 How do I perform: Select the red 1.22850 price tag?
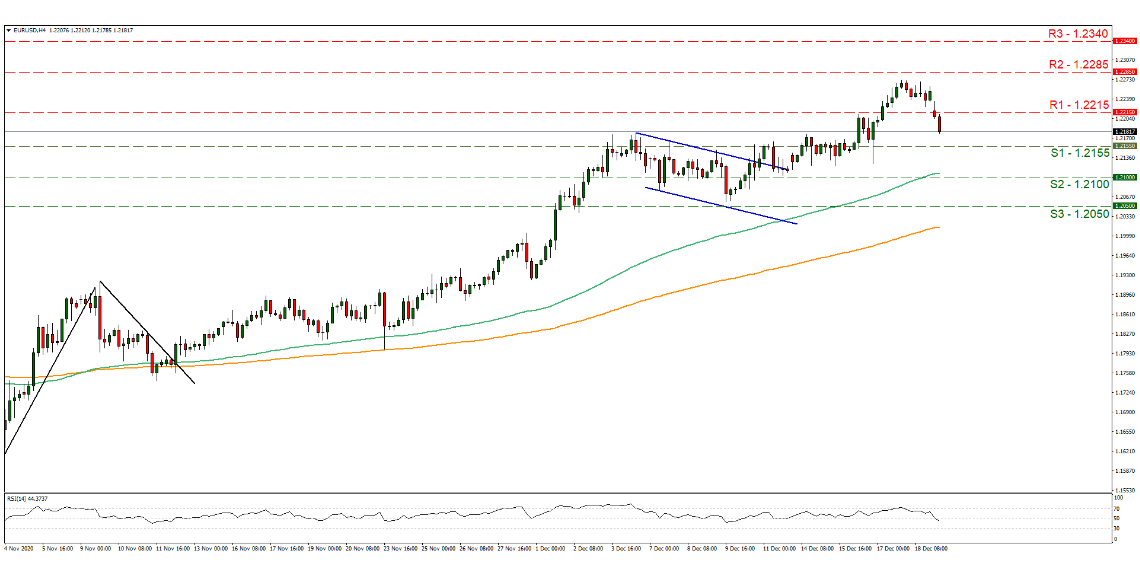coord(1124,73)
